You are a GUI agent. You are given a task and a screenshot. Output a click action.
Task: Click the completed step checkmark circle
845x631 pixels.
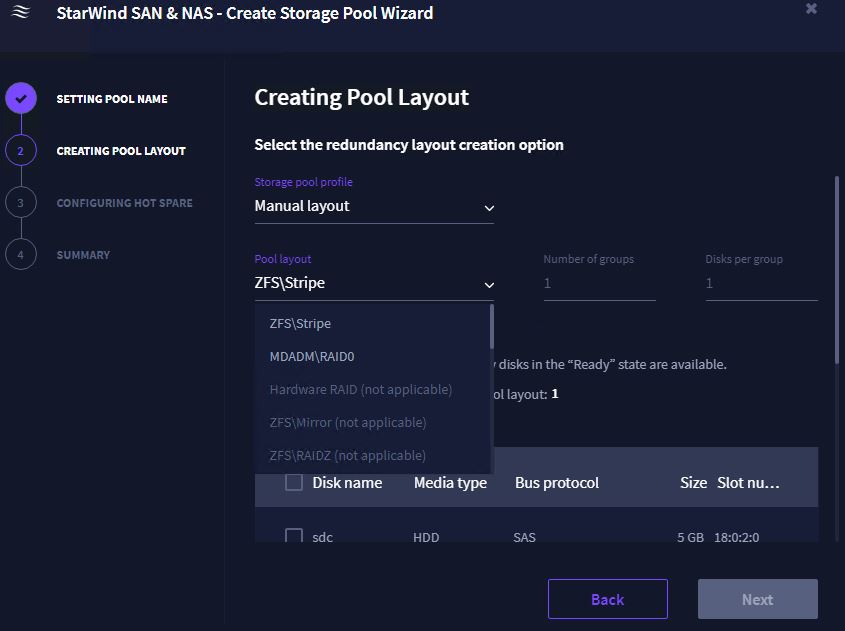point(21,98)
